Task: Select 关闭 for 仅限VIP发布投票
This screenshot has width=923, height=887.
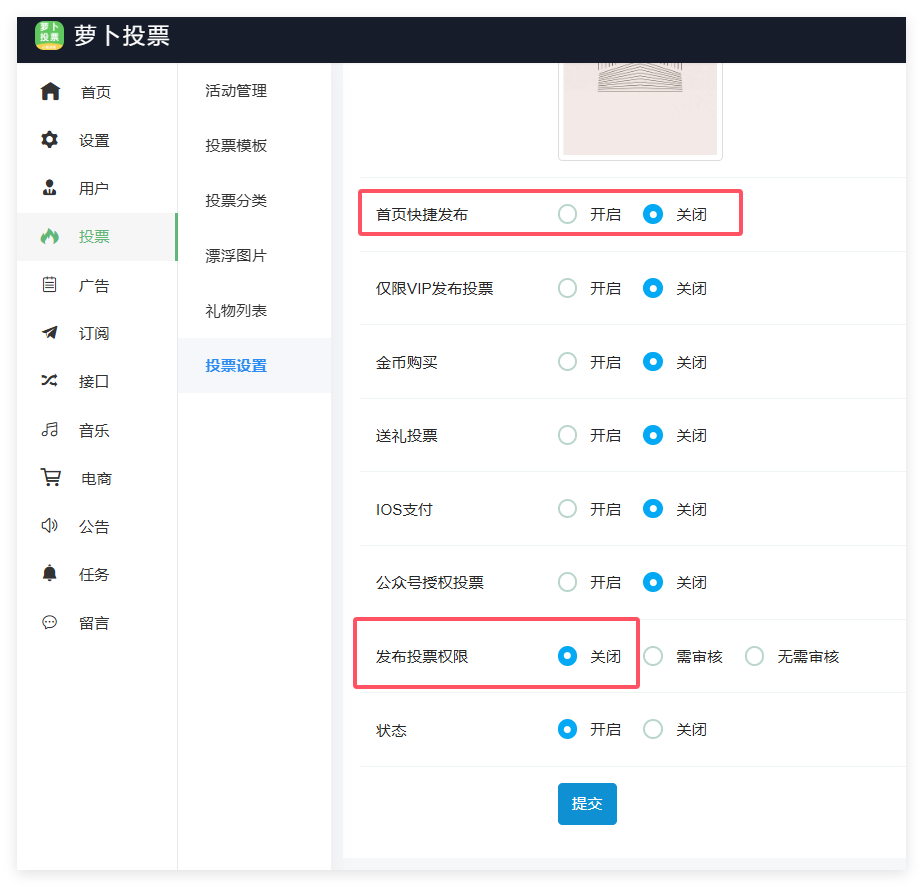Action: click(x=653, y=288)
